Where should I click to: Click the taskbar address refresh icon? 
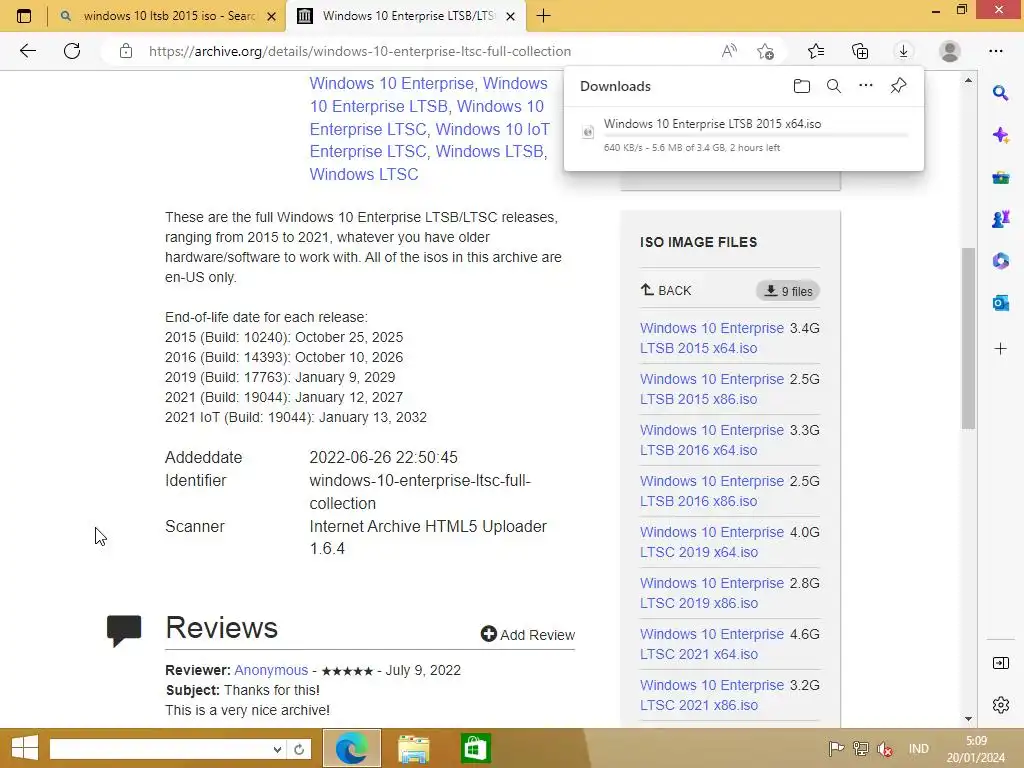tap(299, 749)
